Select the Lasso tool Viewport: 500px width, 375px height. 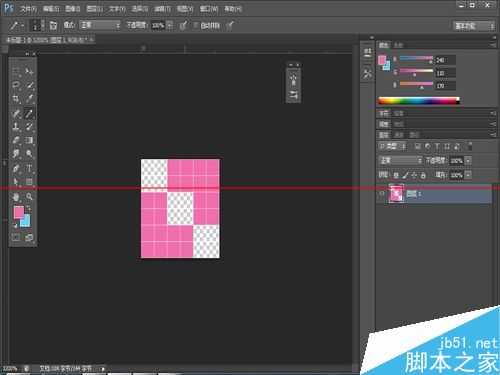click(16, 85)
